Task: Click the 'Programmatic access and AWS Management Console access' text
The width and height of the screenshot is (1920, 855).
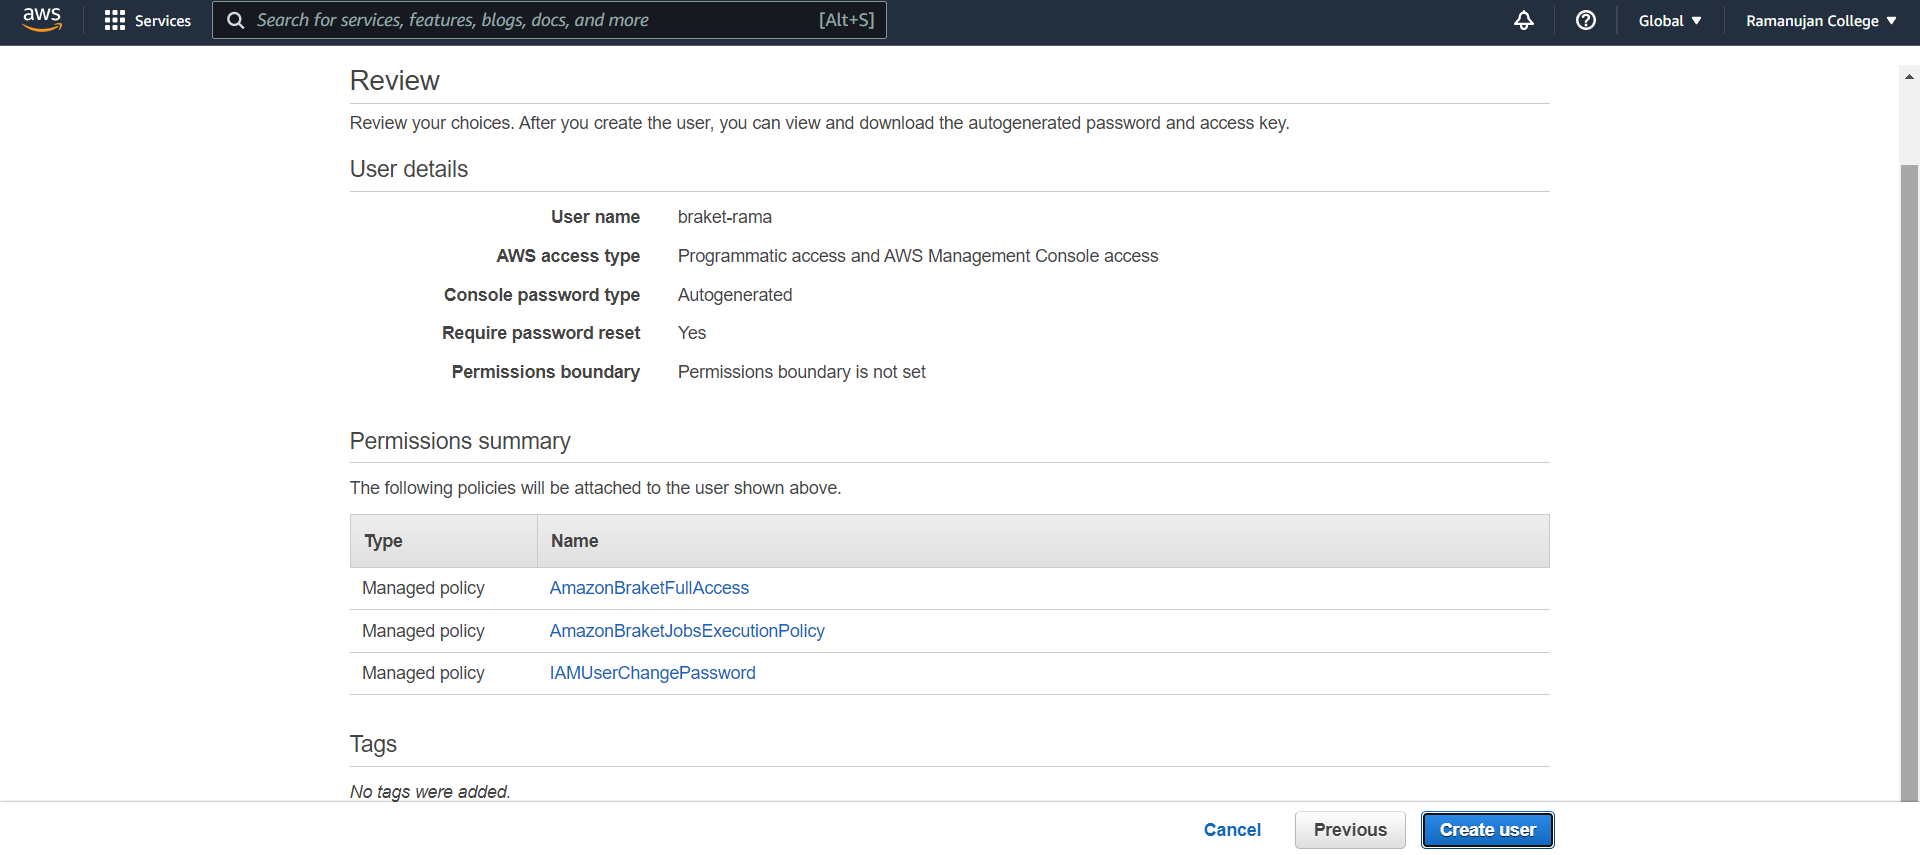Action: [x=918, y=256]
